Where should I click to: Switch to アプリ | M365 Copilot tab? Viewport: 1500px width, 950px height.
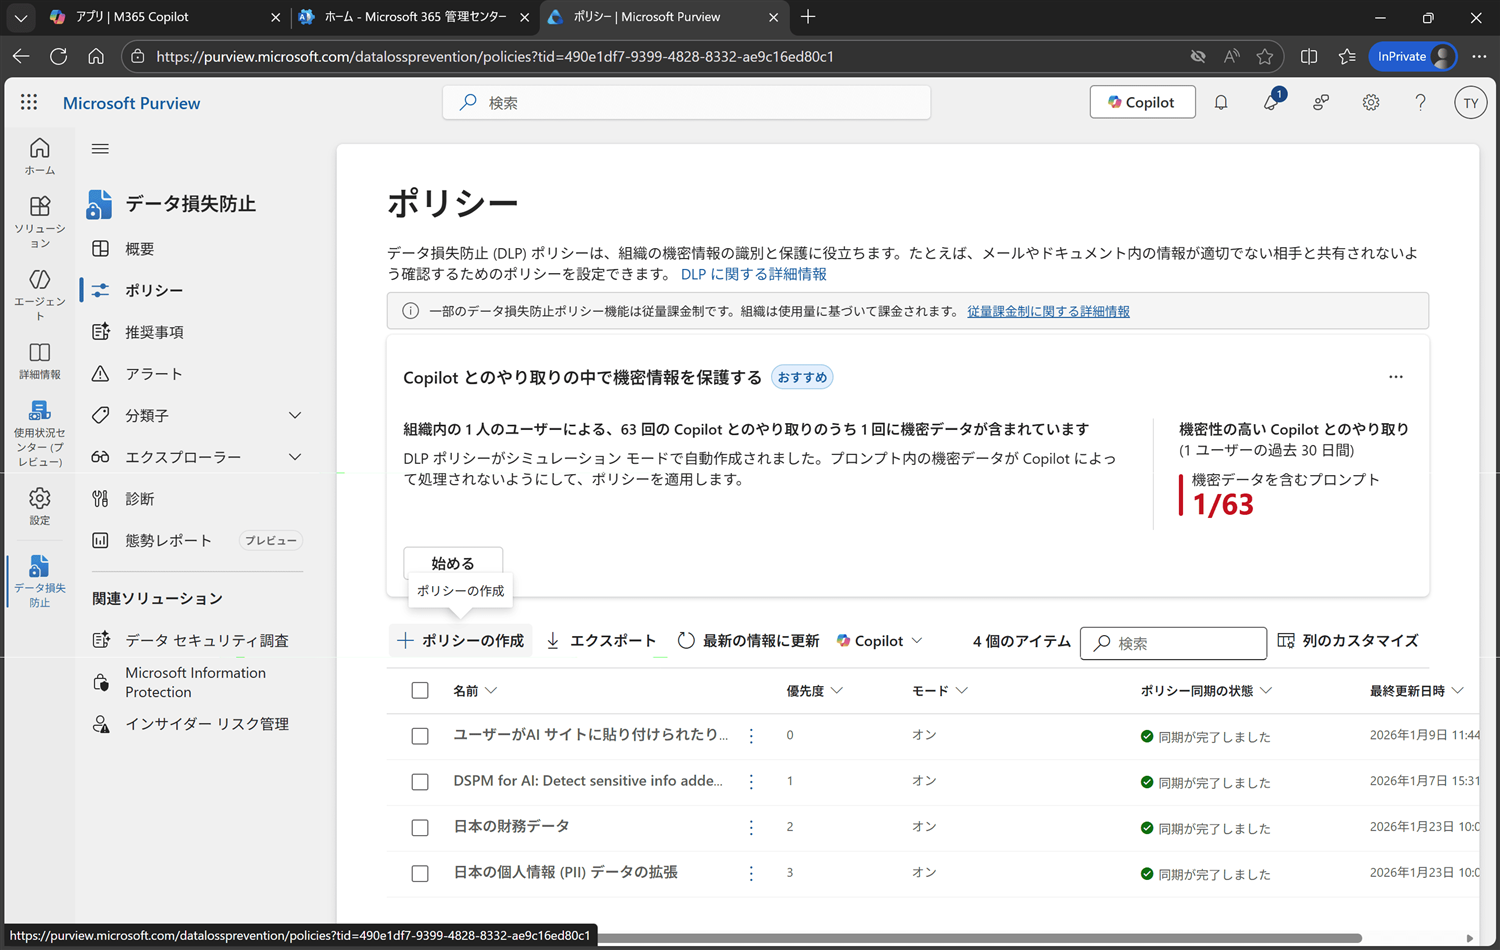[165, 17]
